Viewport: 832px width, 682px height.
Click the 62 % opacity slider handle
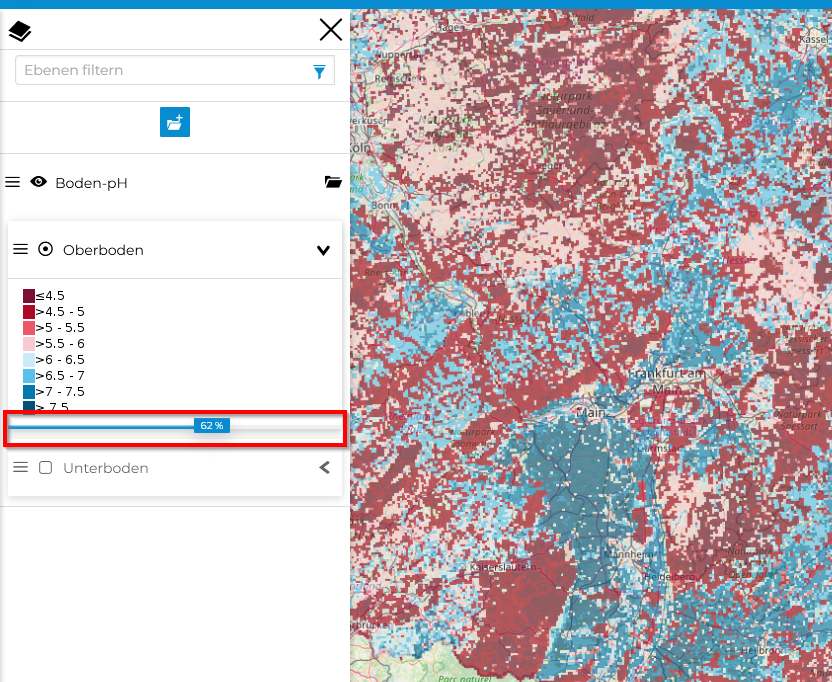point(211,426)
